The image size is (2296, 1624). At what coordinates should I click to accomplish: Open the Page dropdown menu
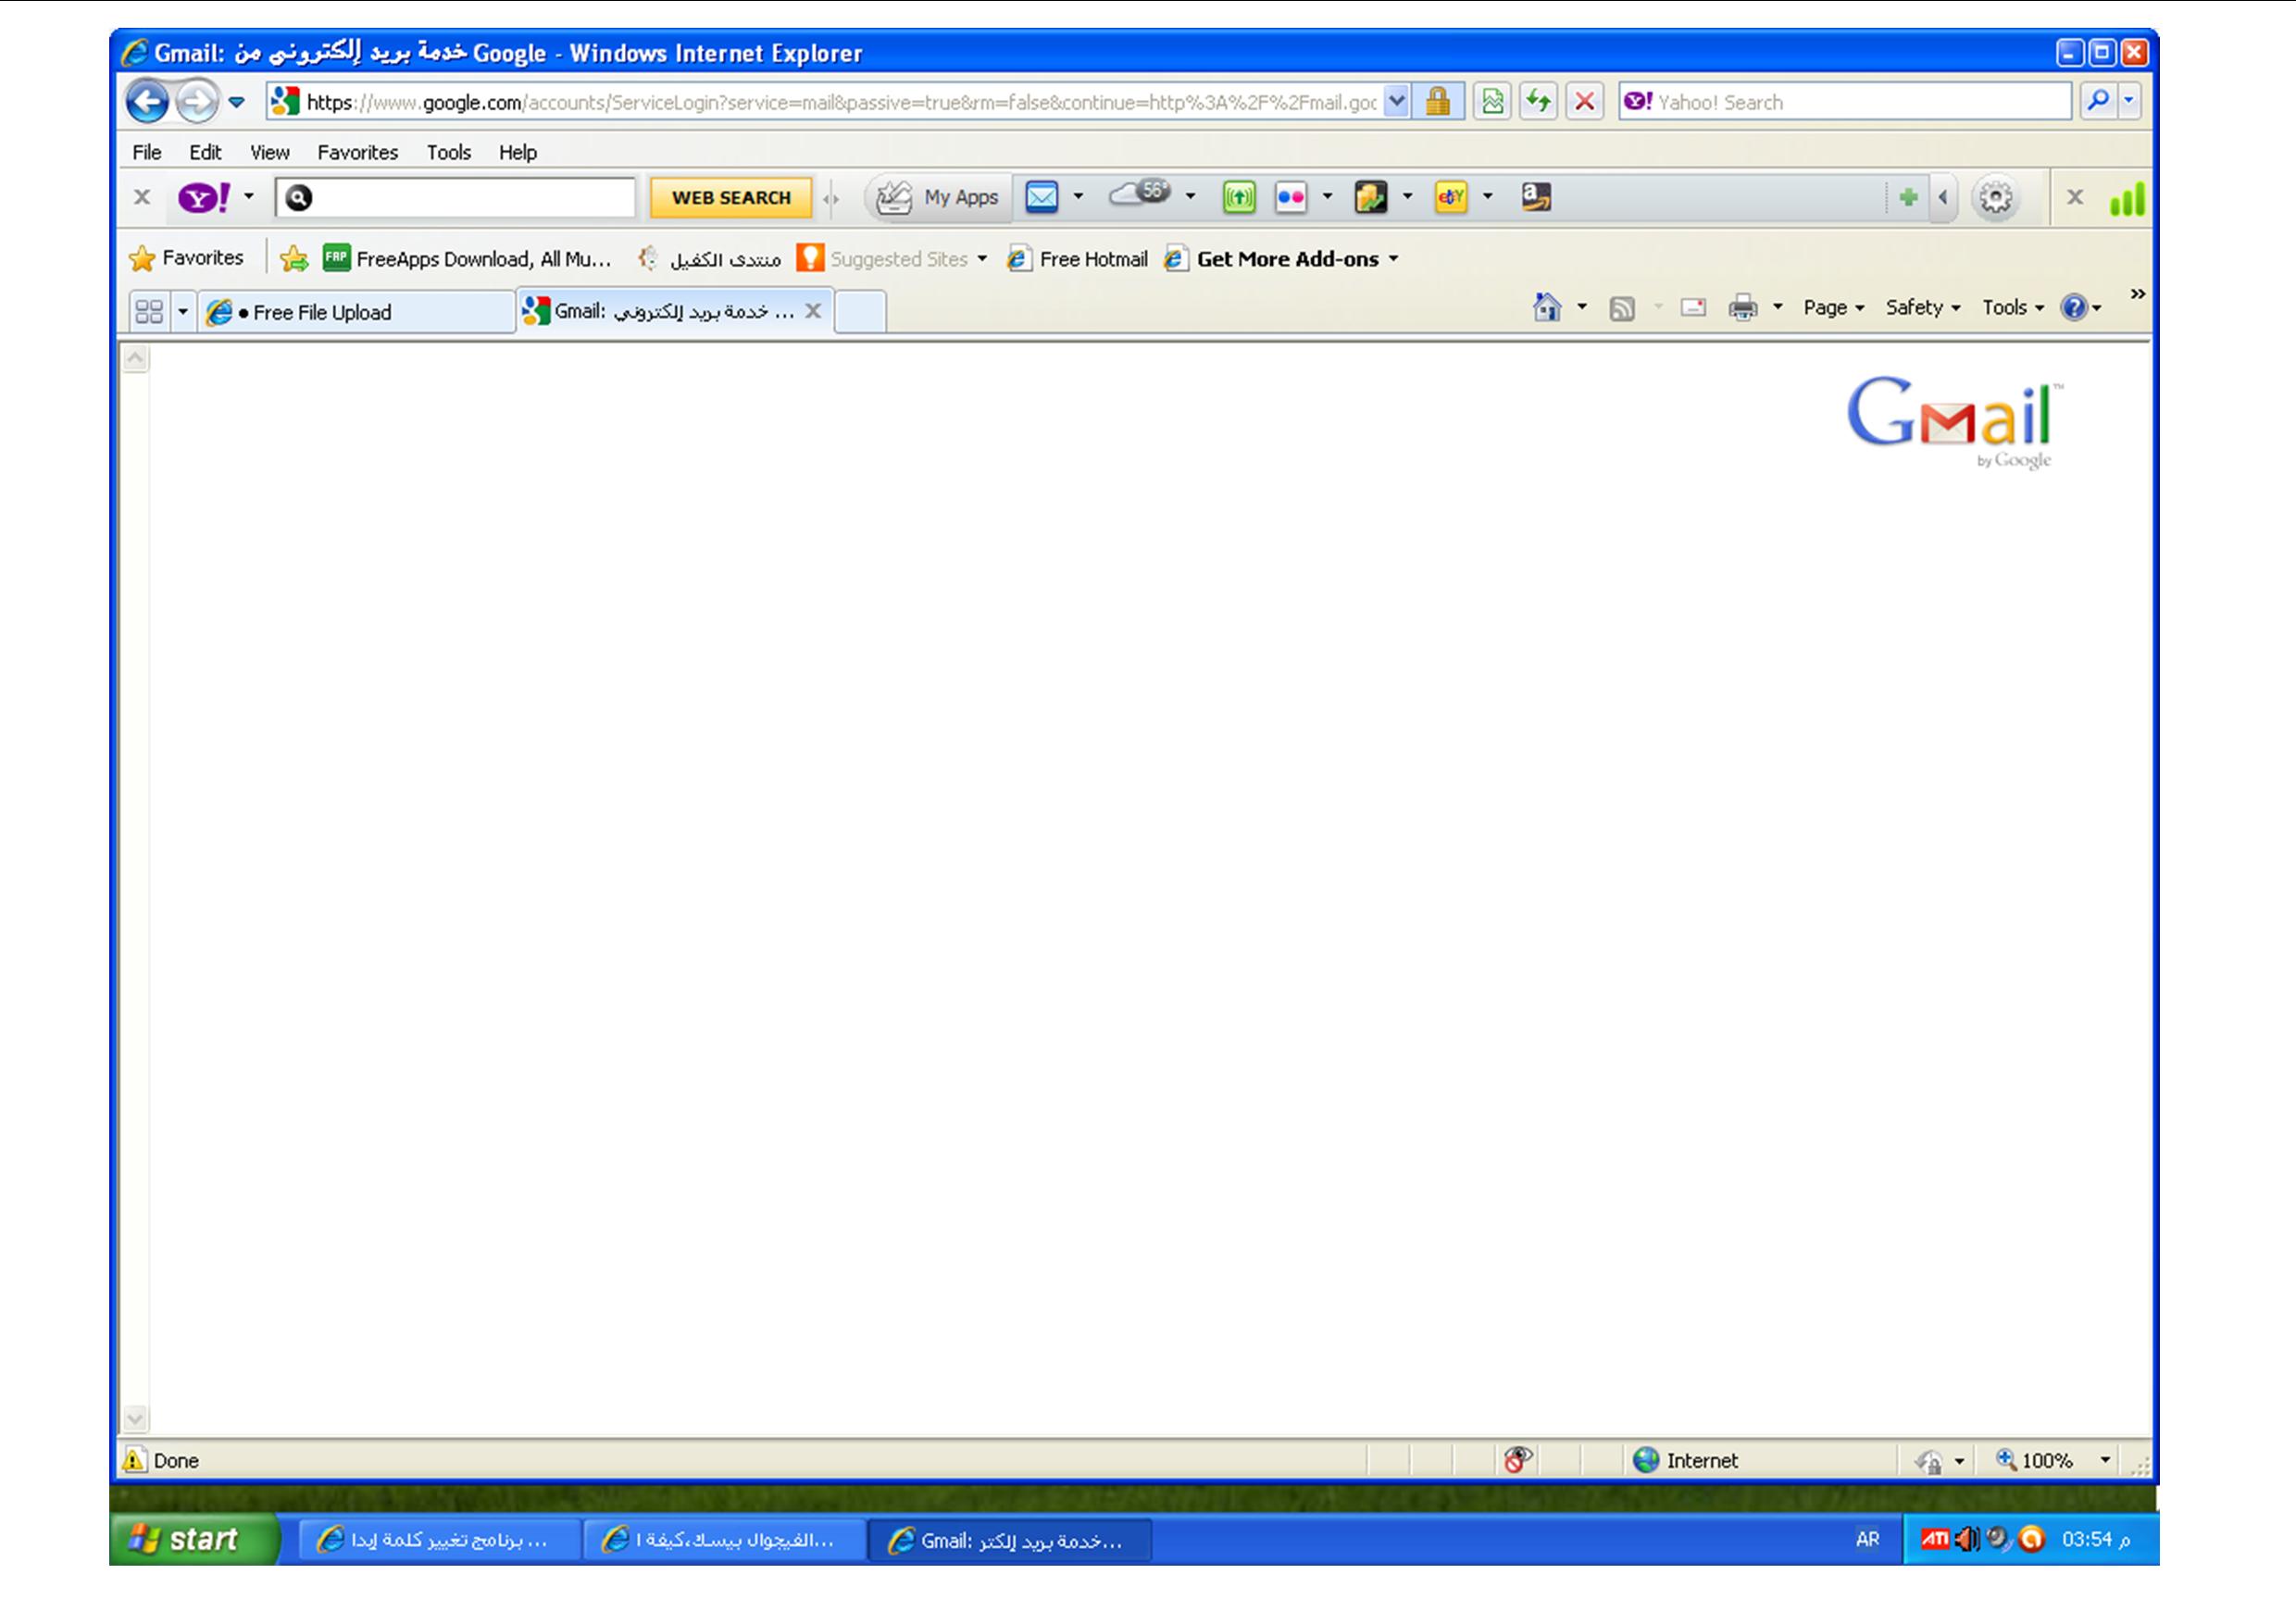(x=1833, y=308)
